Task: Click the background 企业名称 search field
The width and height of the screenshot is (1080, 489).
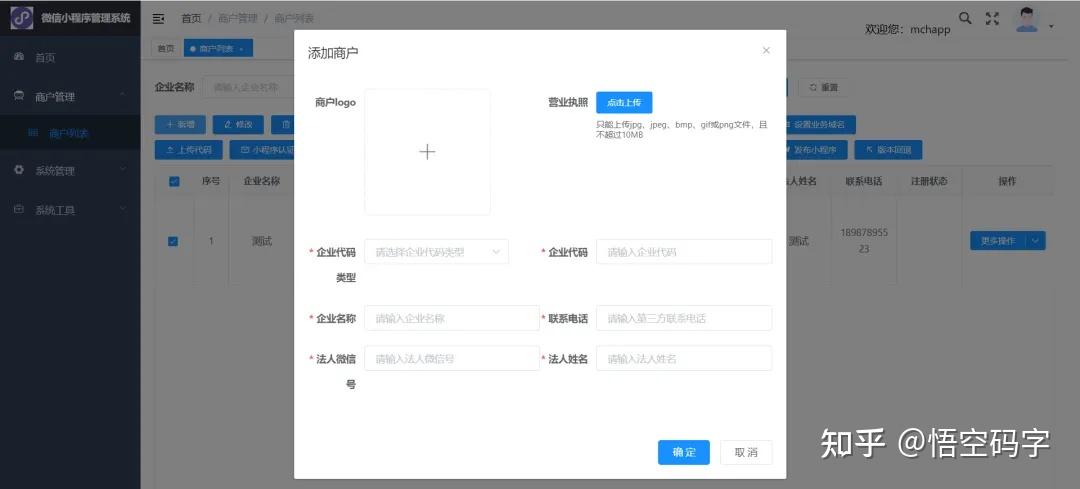Action: click(248, 87)
